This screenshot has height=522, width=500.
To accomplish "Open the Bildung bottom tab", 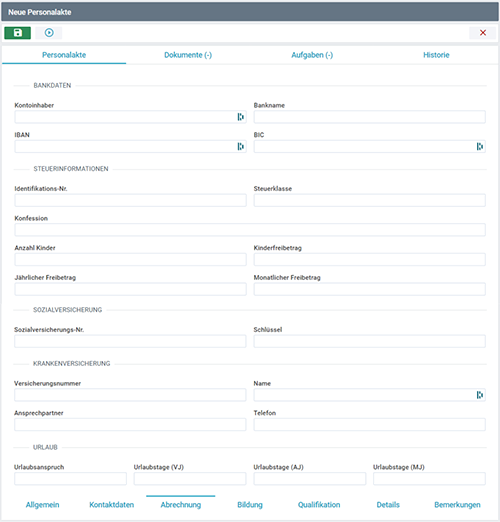I will tap(250, 505).
